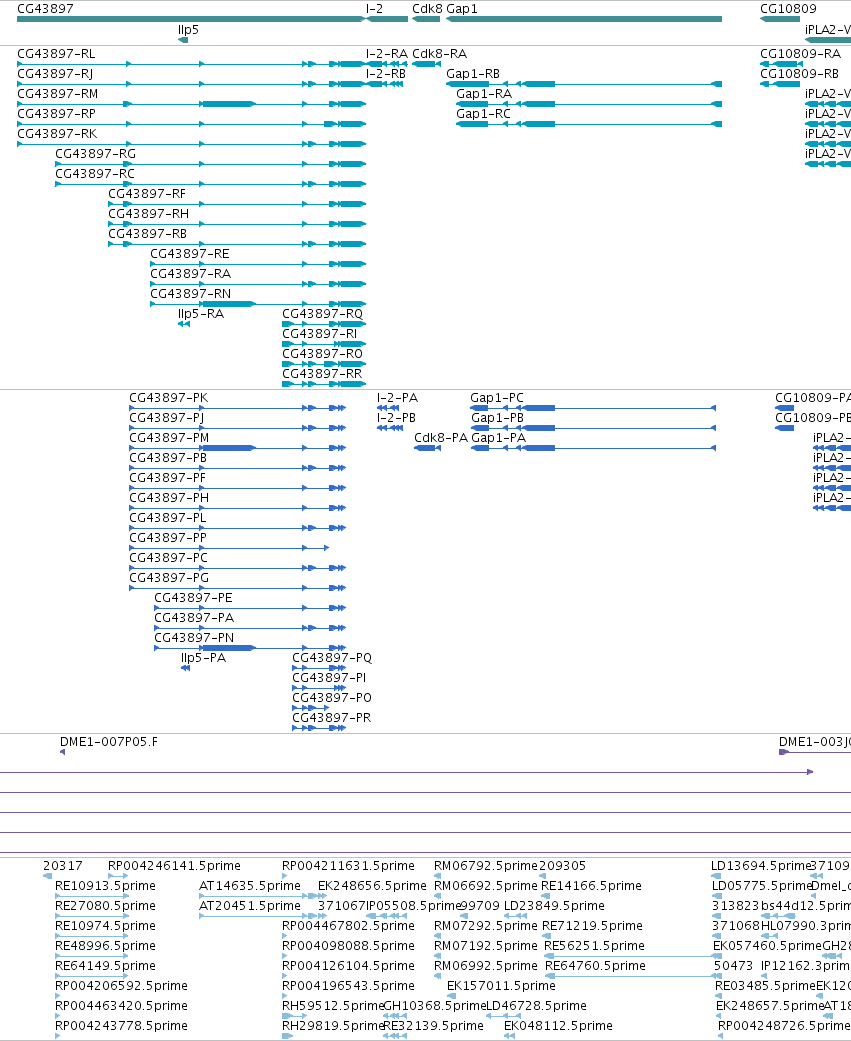Click the Gap1-RC transcript label
Viewport: 851px width, 1041px height.
click(483, 114)
